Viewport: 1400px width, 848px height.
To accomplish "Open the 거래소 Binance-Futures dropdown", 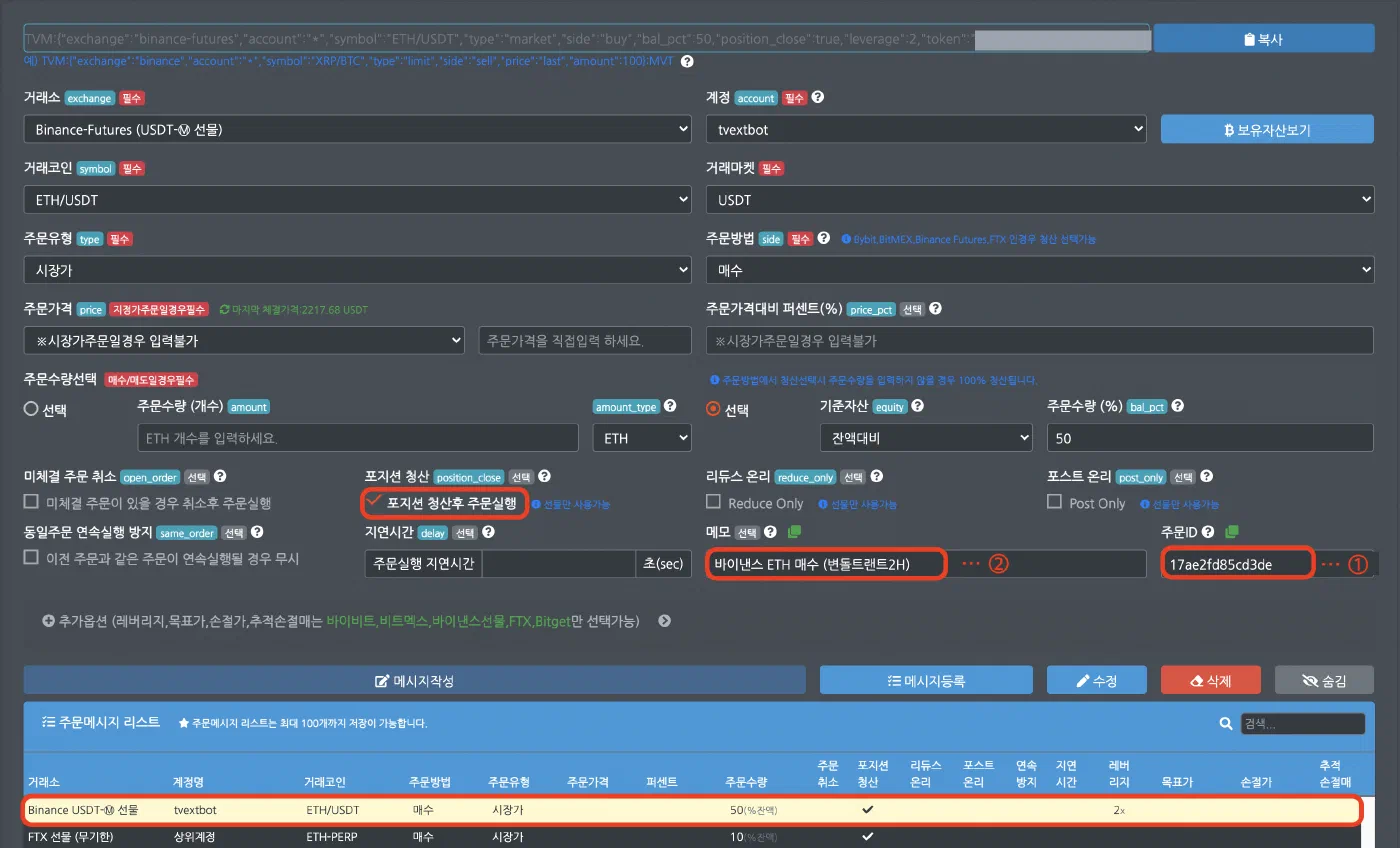I will 357,129.
